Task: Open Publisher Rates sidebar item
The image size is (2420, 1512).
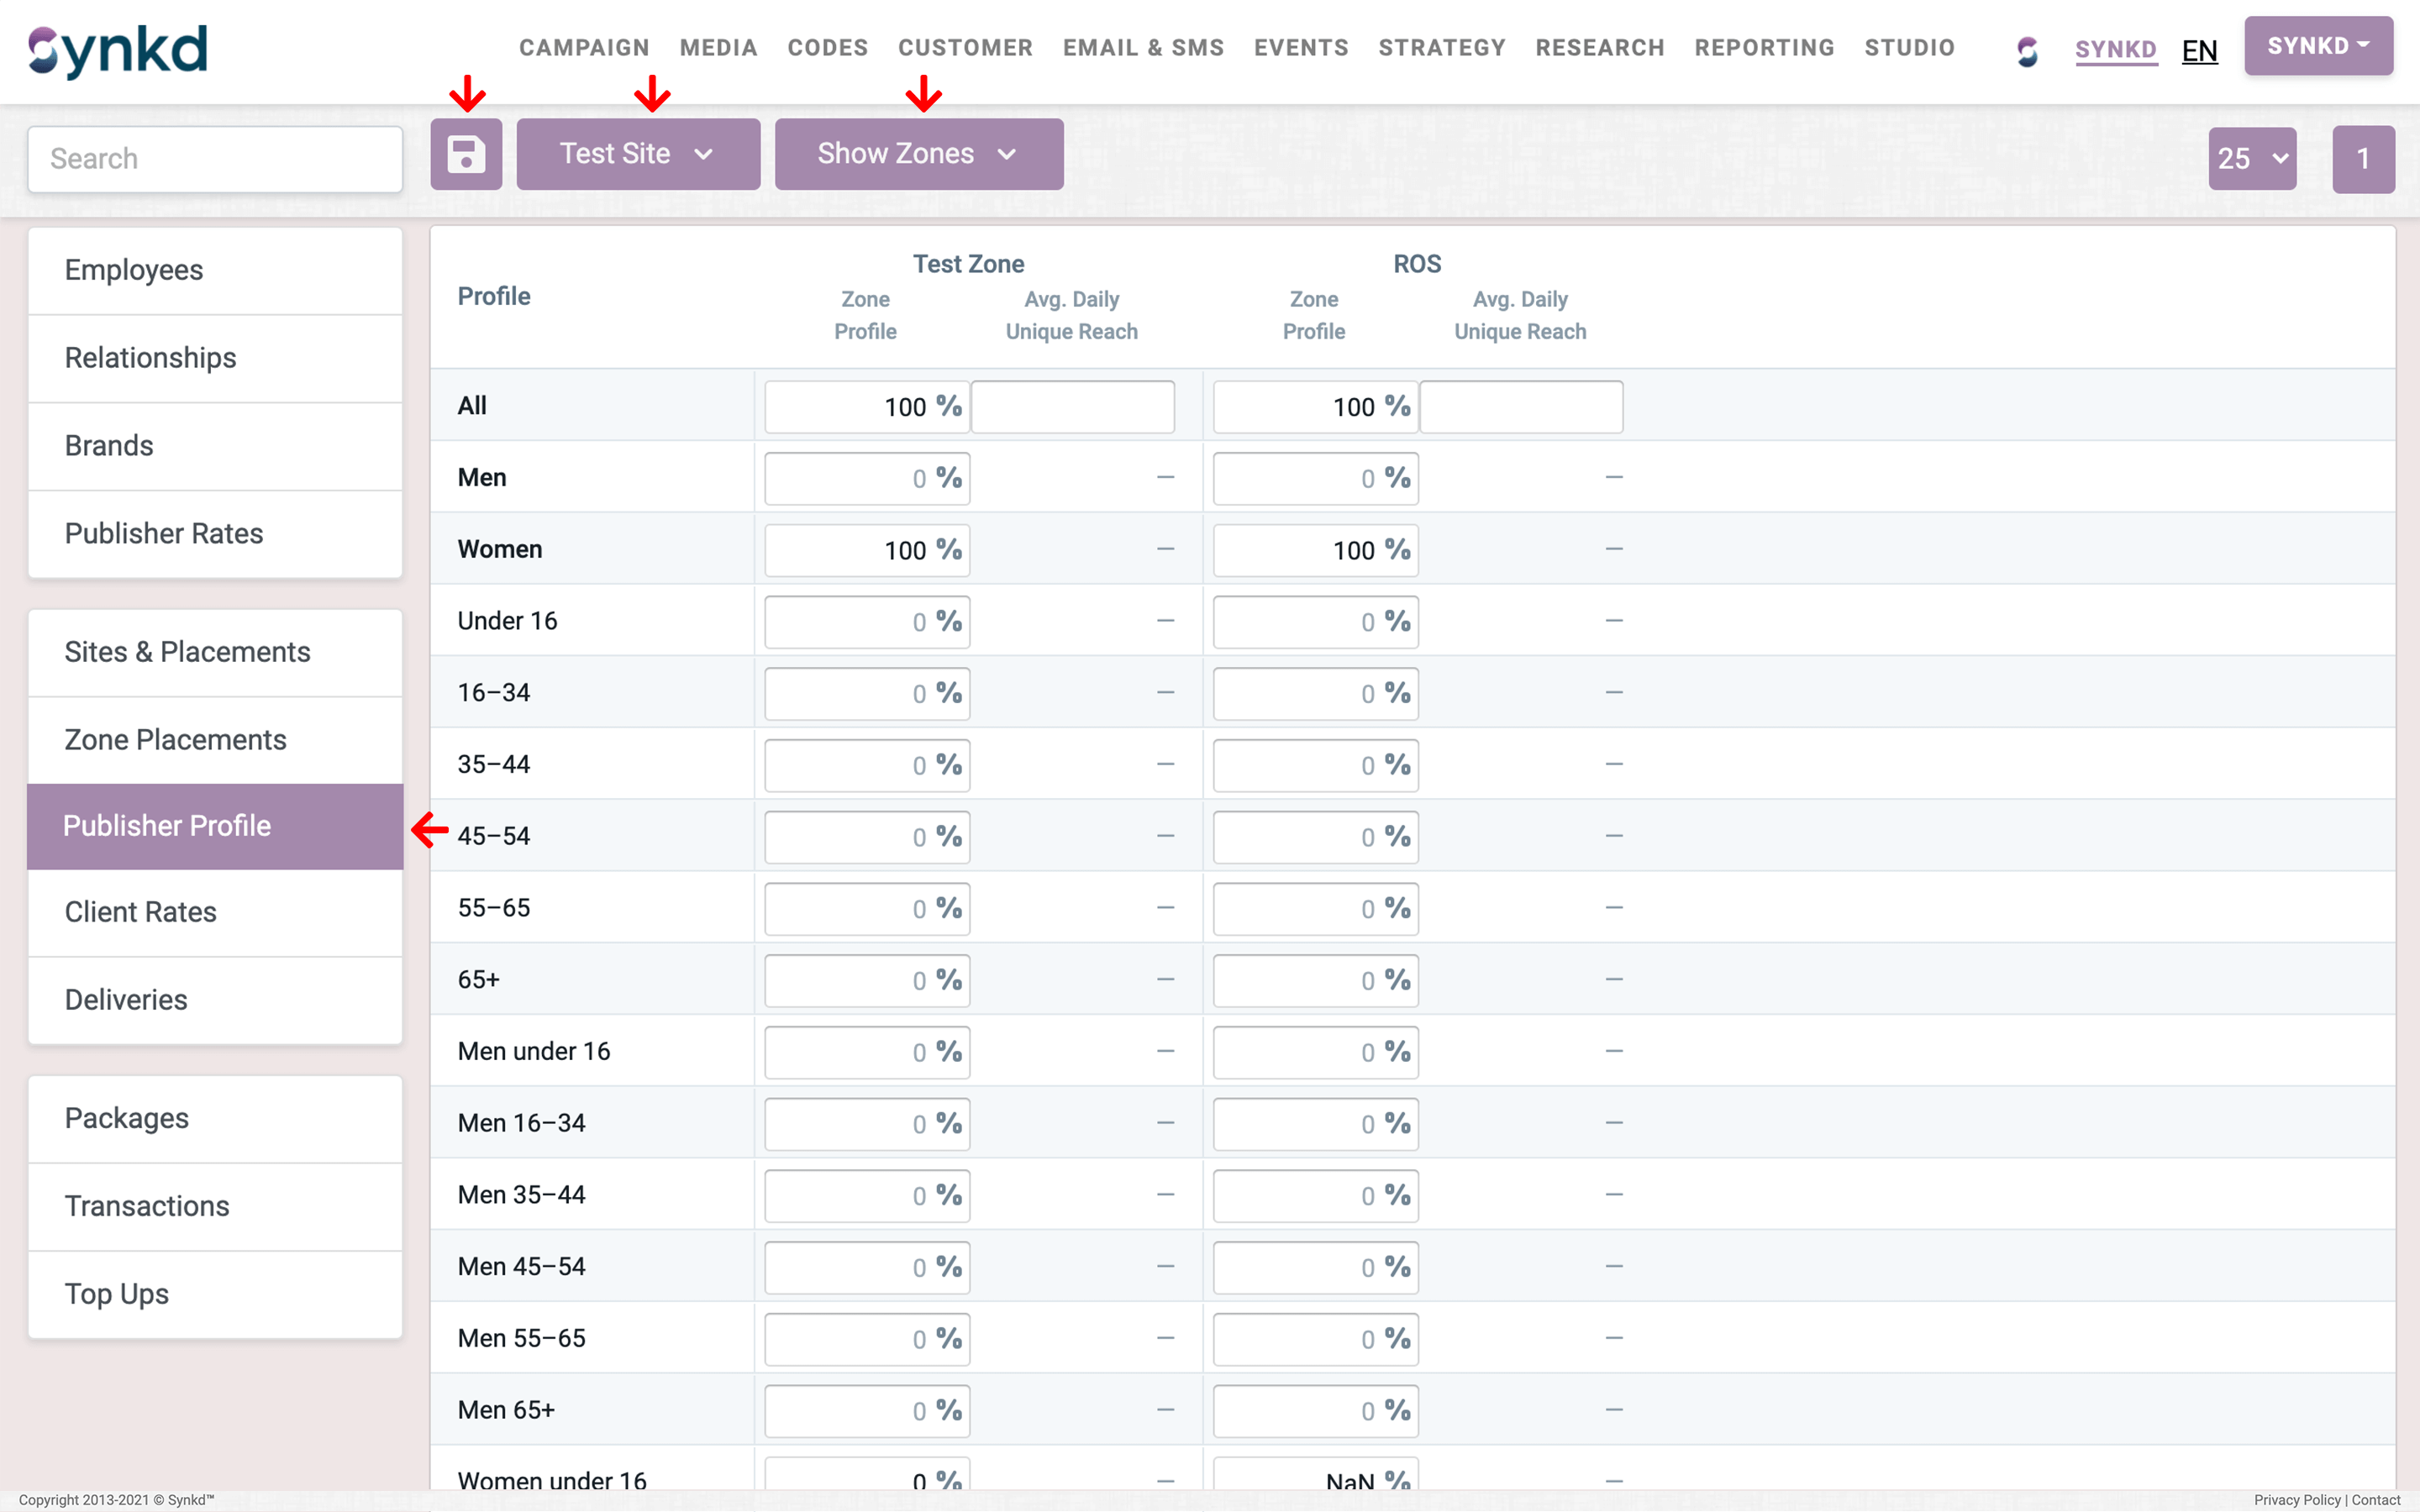Action: (x=164, y=533)
